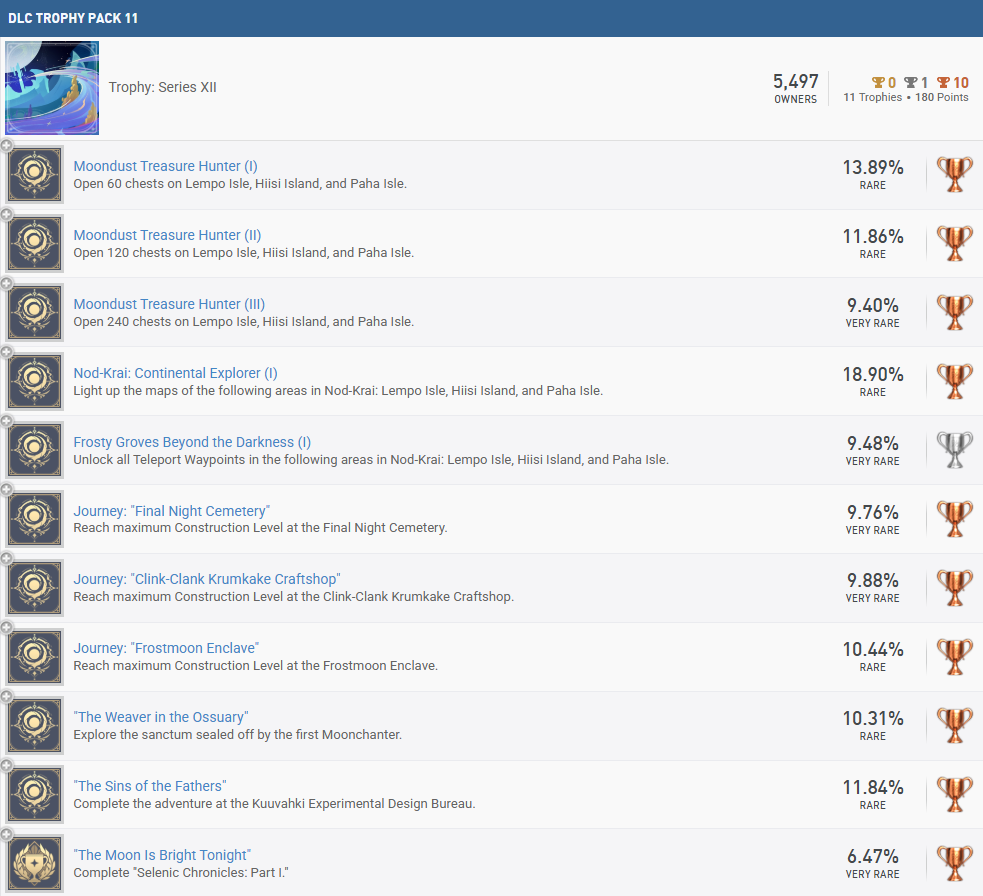Click the "The Weaver in the Ossuary" emblem
Image resolution: width=983 pixels, height=896 pixels.
(35, 725)
